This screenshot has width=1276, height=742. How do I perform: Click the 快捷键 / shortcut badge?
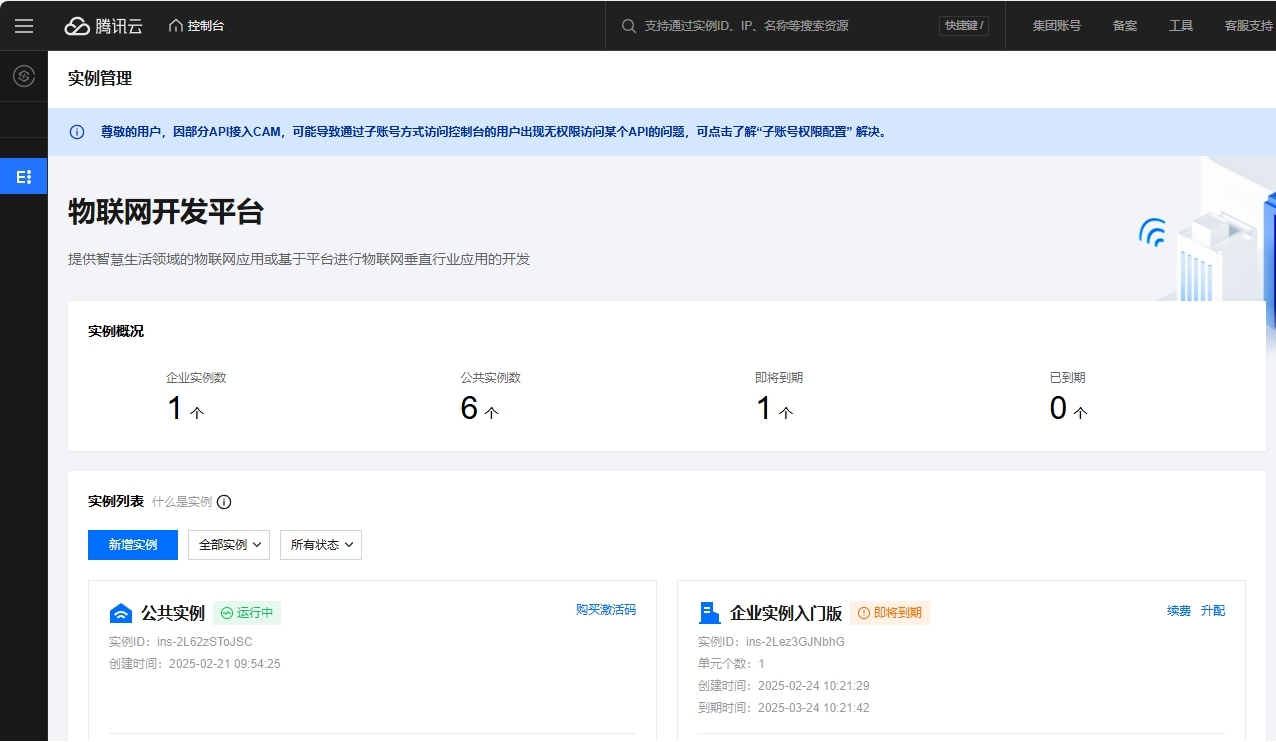click(x=964, y=26)
